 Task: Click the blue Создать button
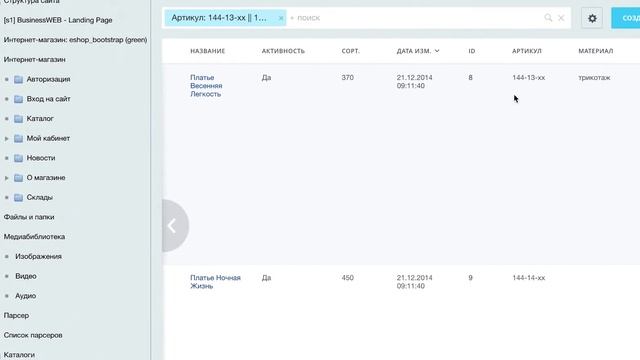click(x=626, y=18)
